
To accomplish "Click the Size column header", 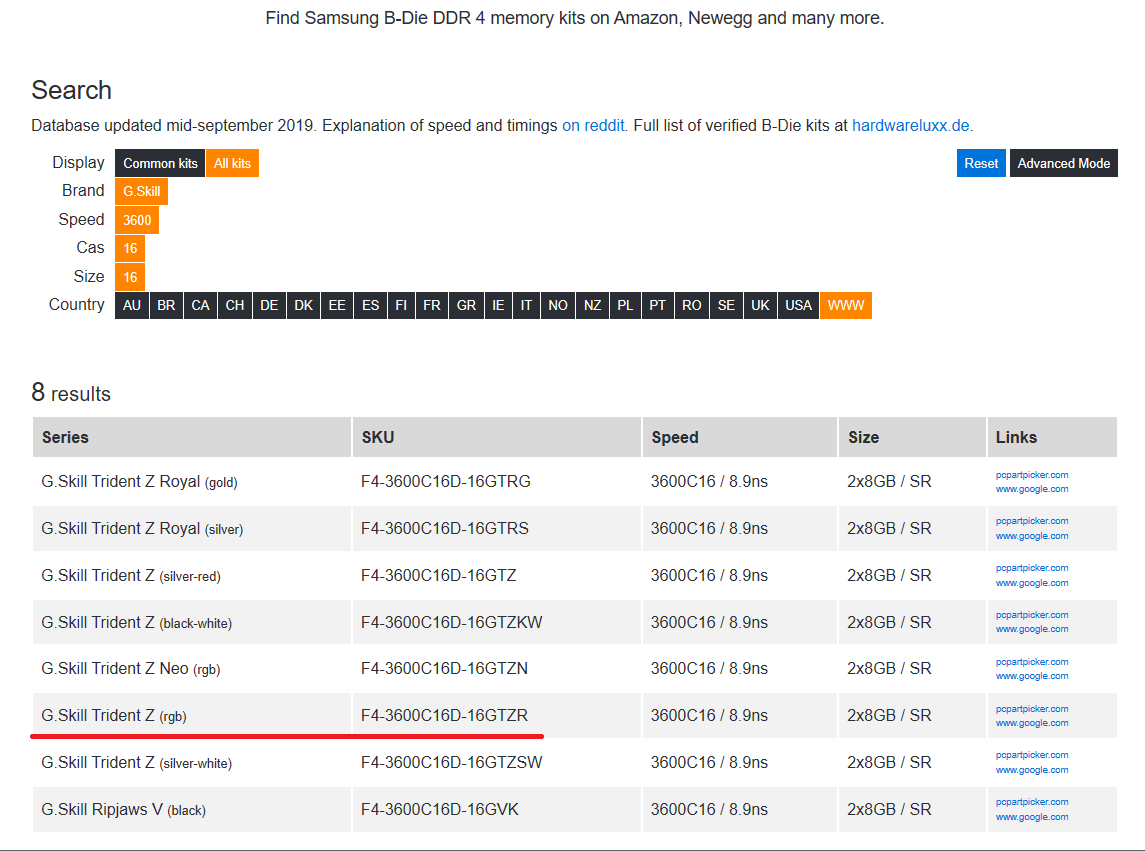I will (912, 437).
